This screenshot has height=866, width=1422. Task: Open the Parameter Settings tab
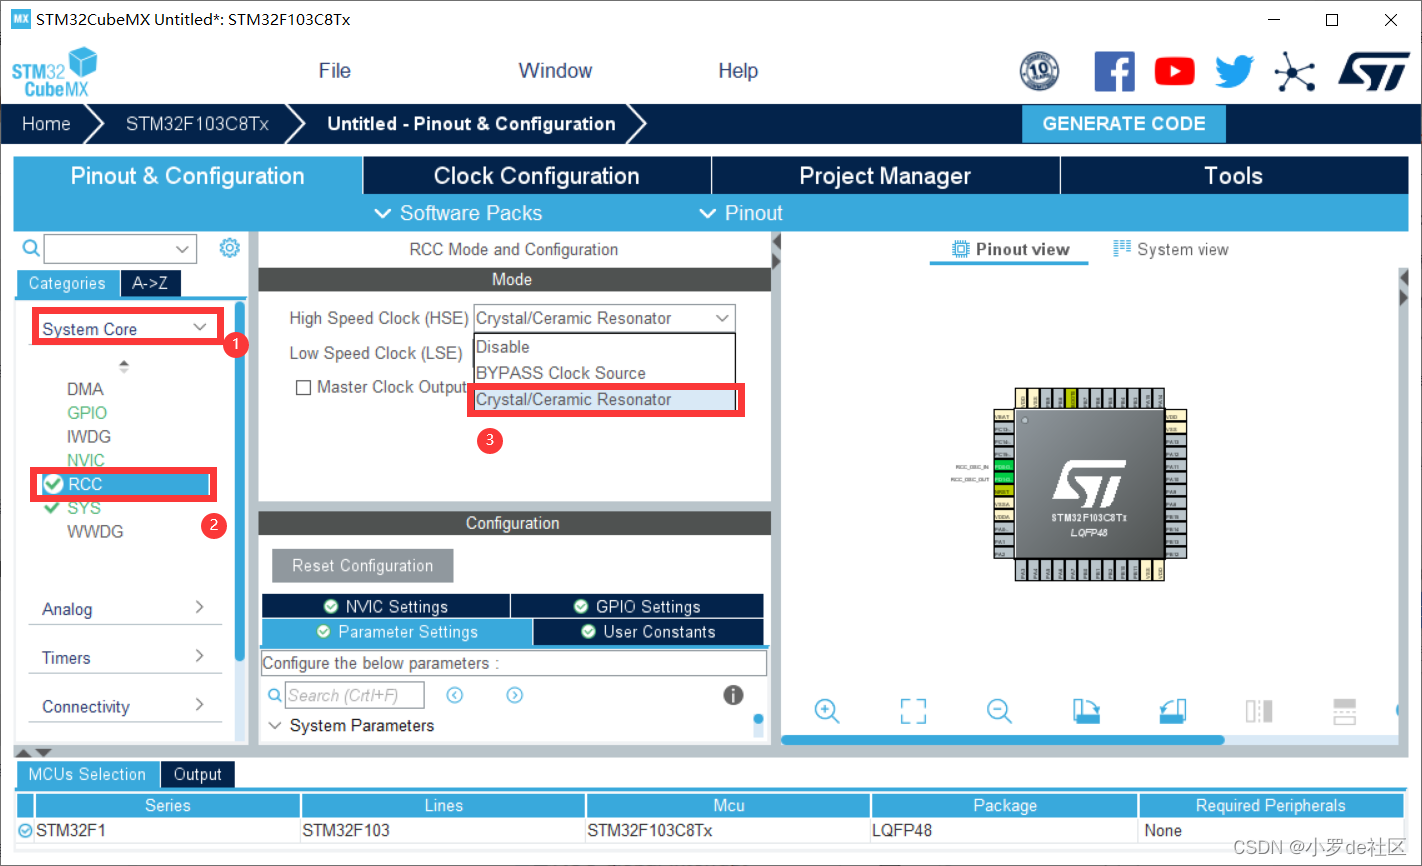[397, 632]
